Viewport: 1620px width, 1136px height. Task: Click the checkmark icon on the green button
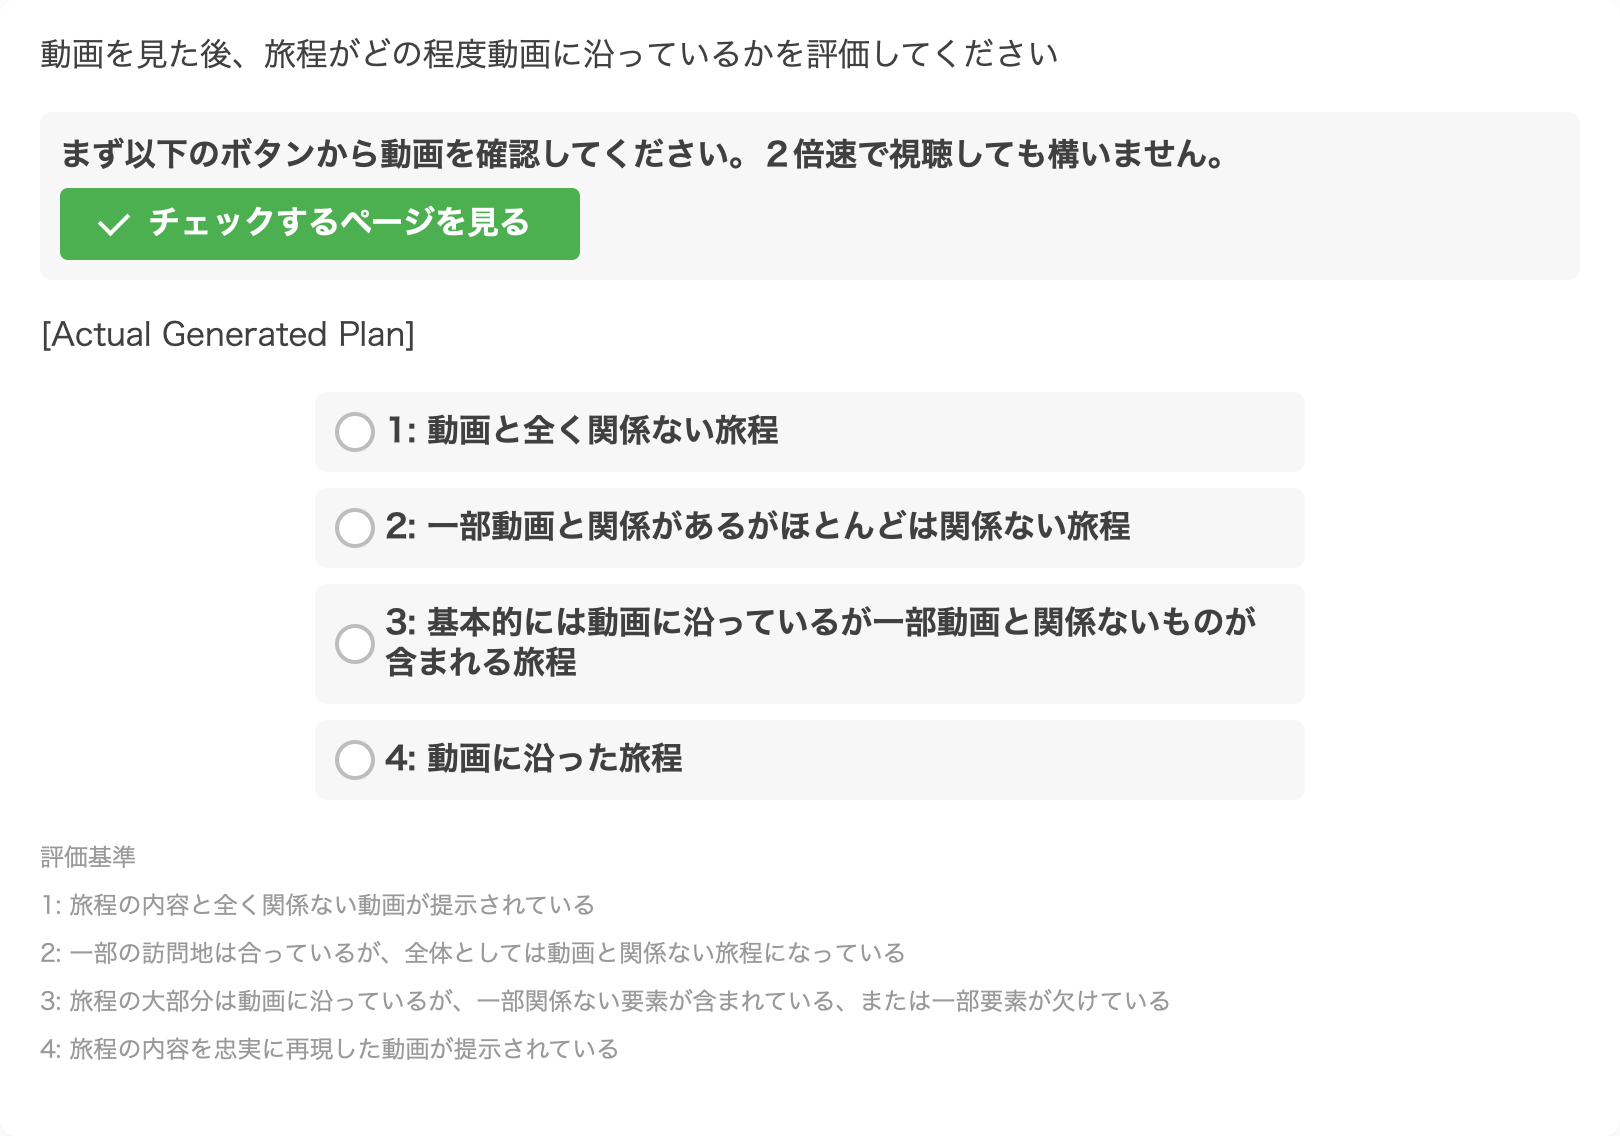coord(114,224)
